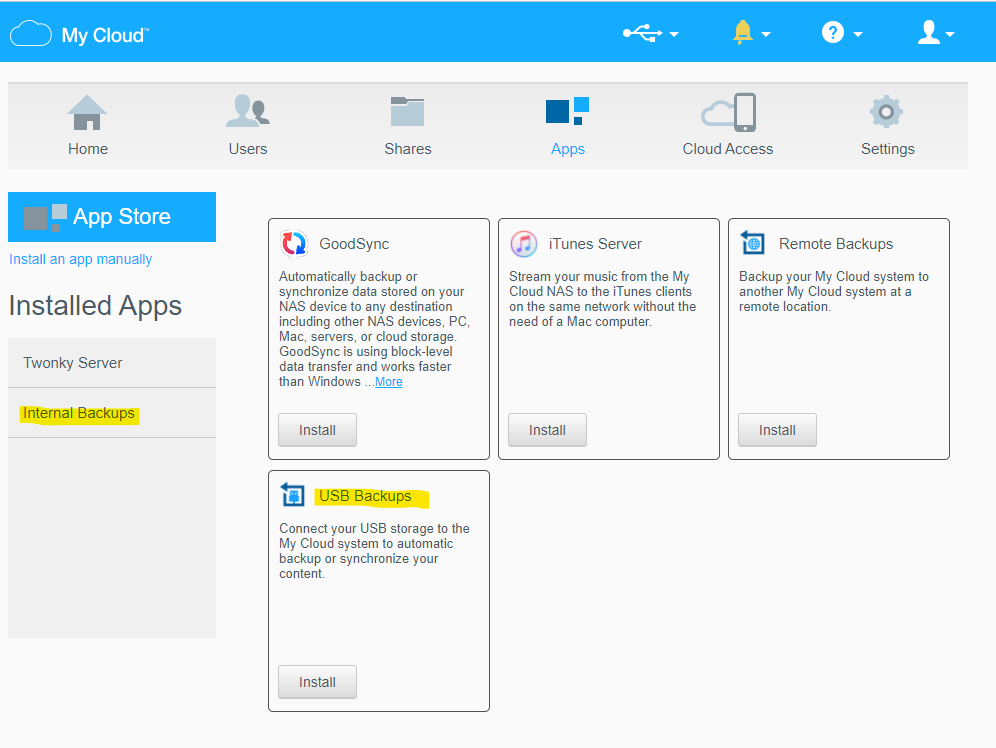Open the help question mark icon
Image resolution: width=996 pixels, height=748 pixels.
(x=833, y=32)
